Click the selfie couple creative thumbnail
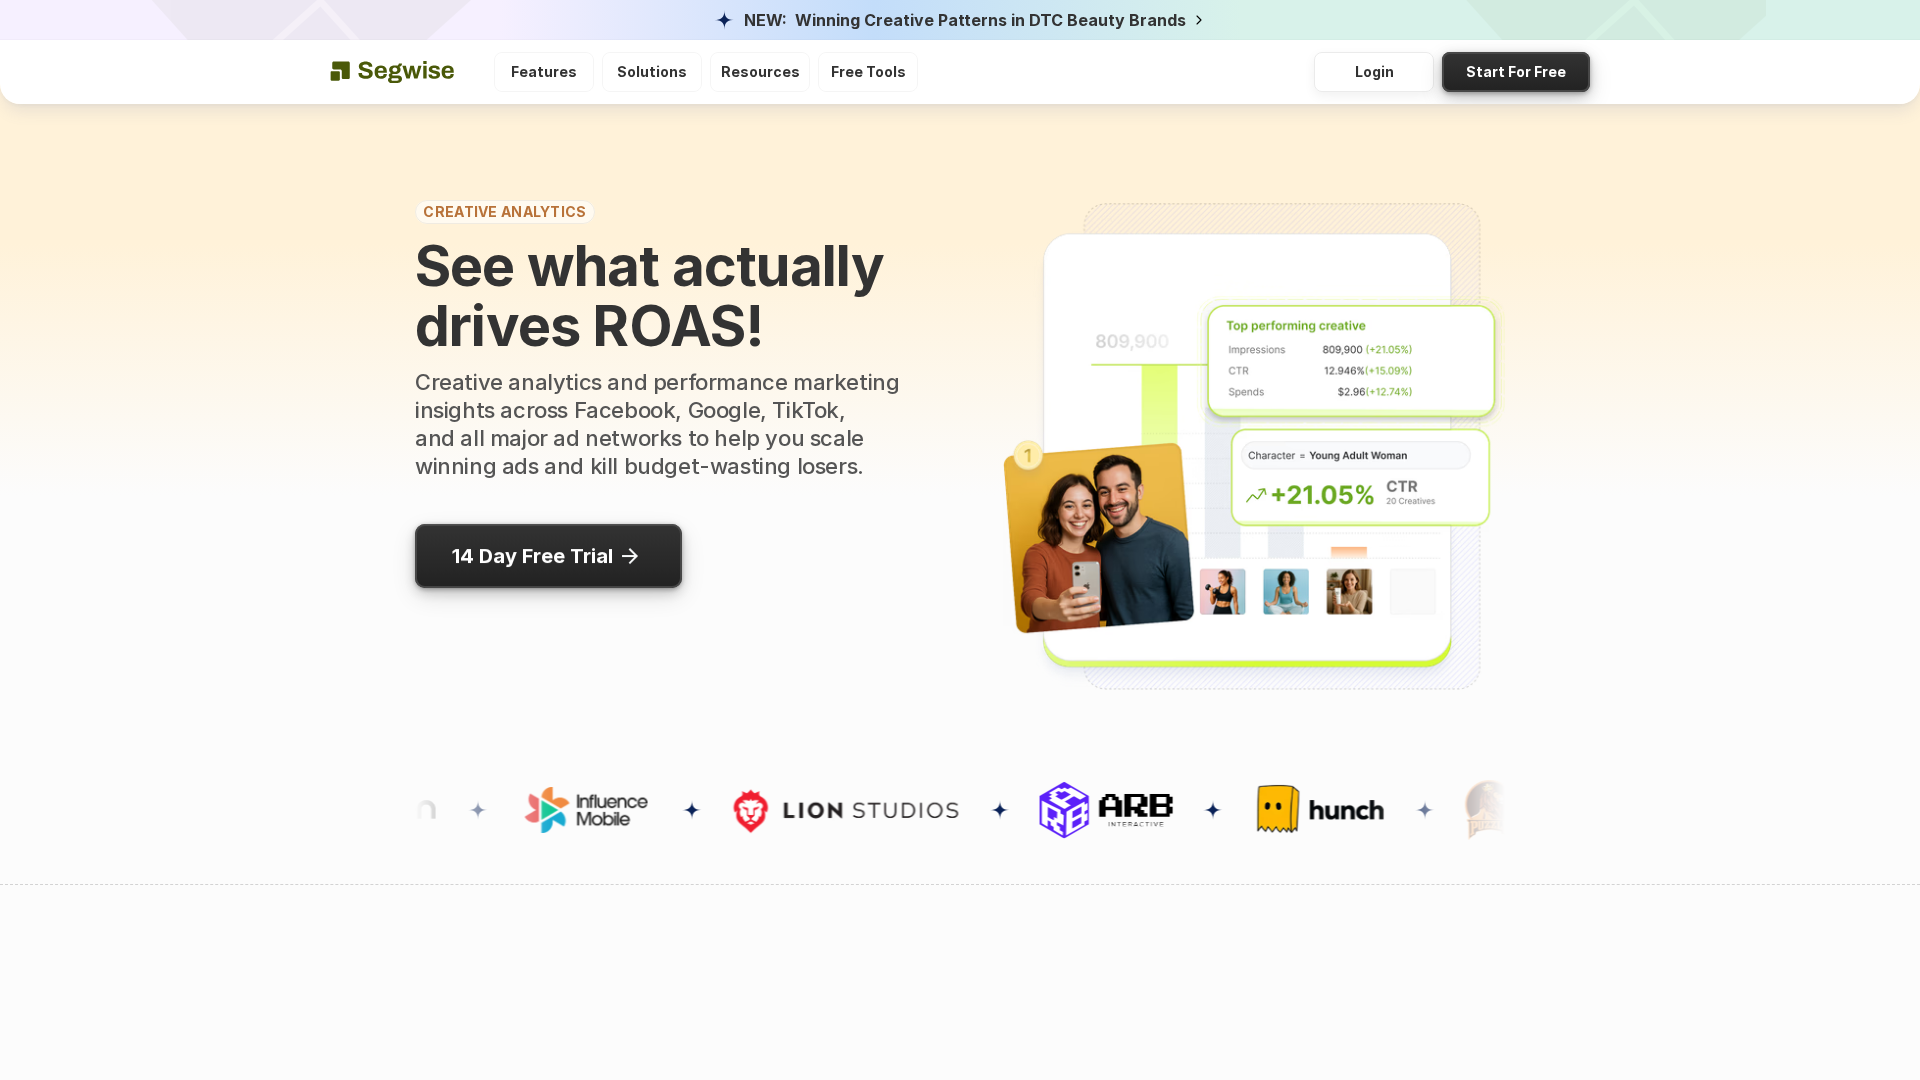The height and width of the screenshot is (1080, 1920). [x=1098, y=535]
